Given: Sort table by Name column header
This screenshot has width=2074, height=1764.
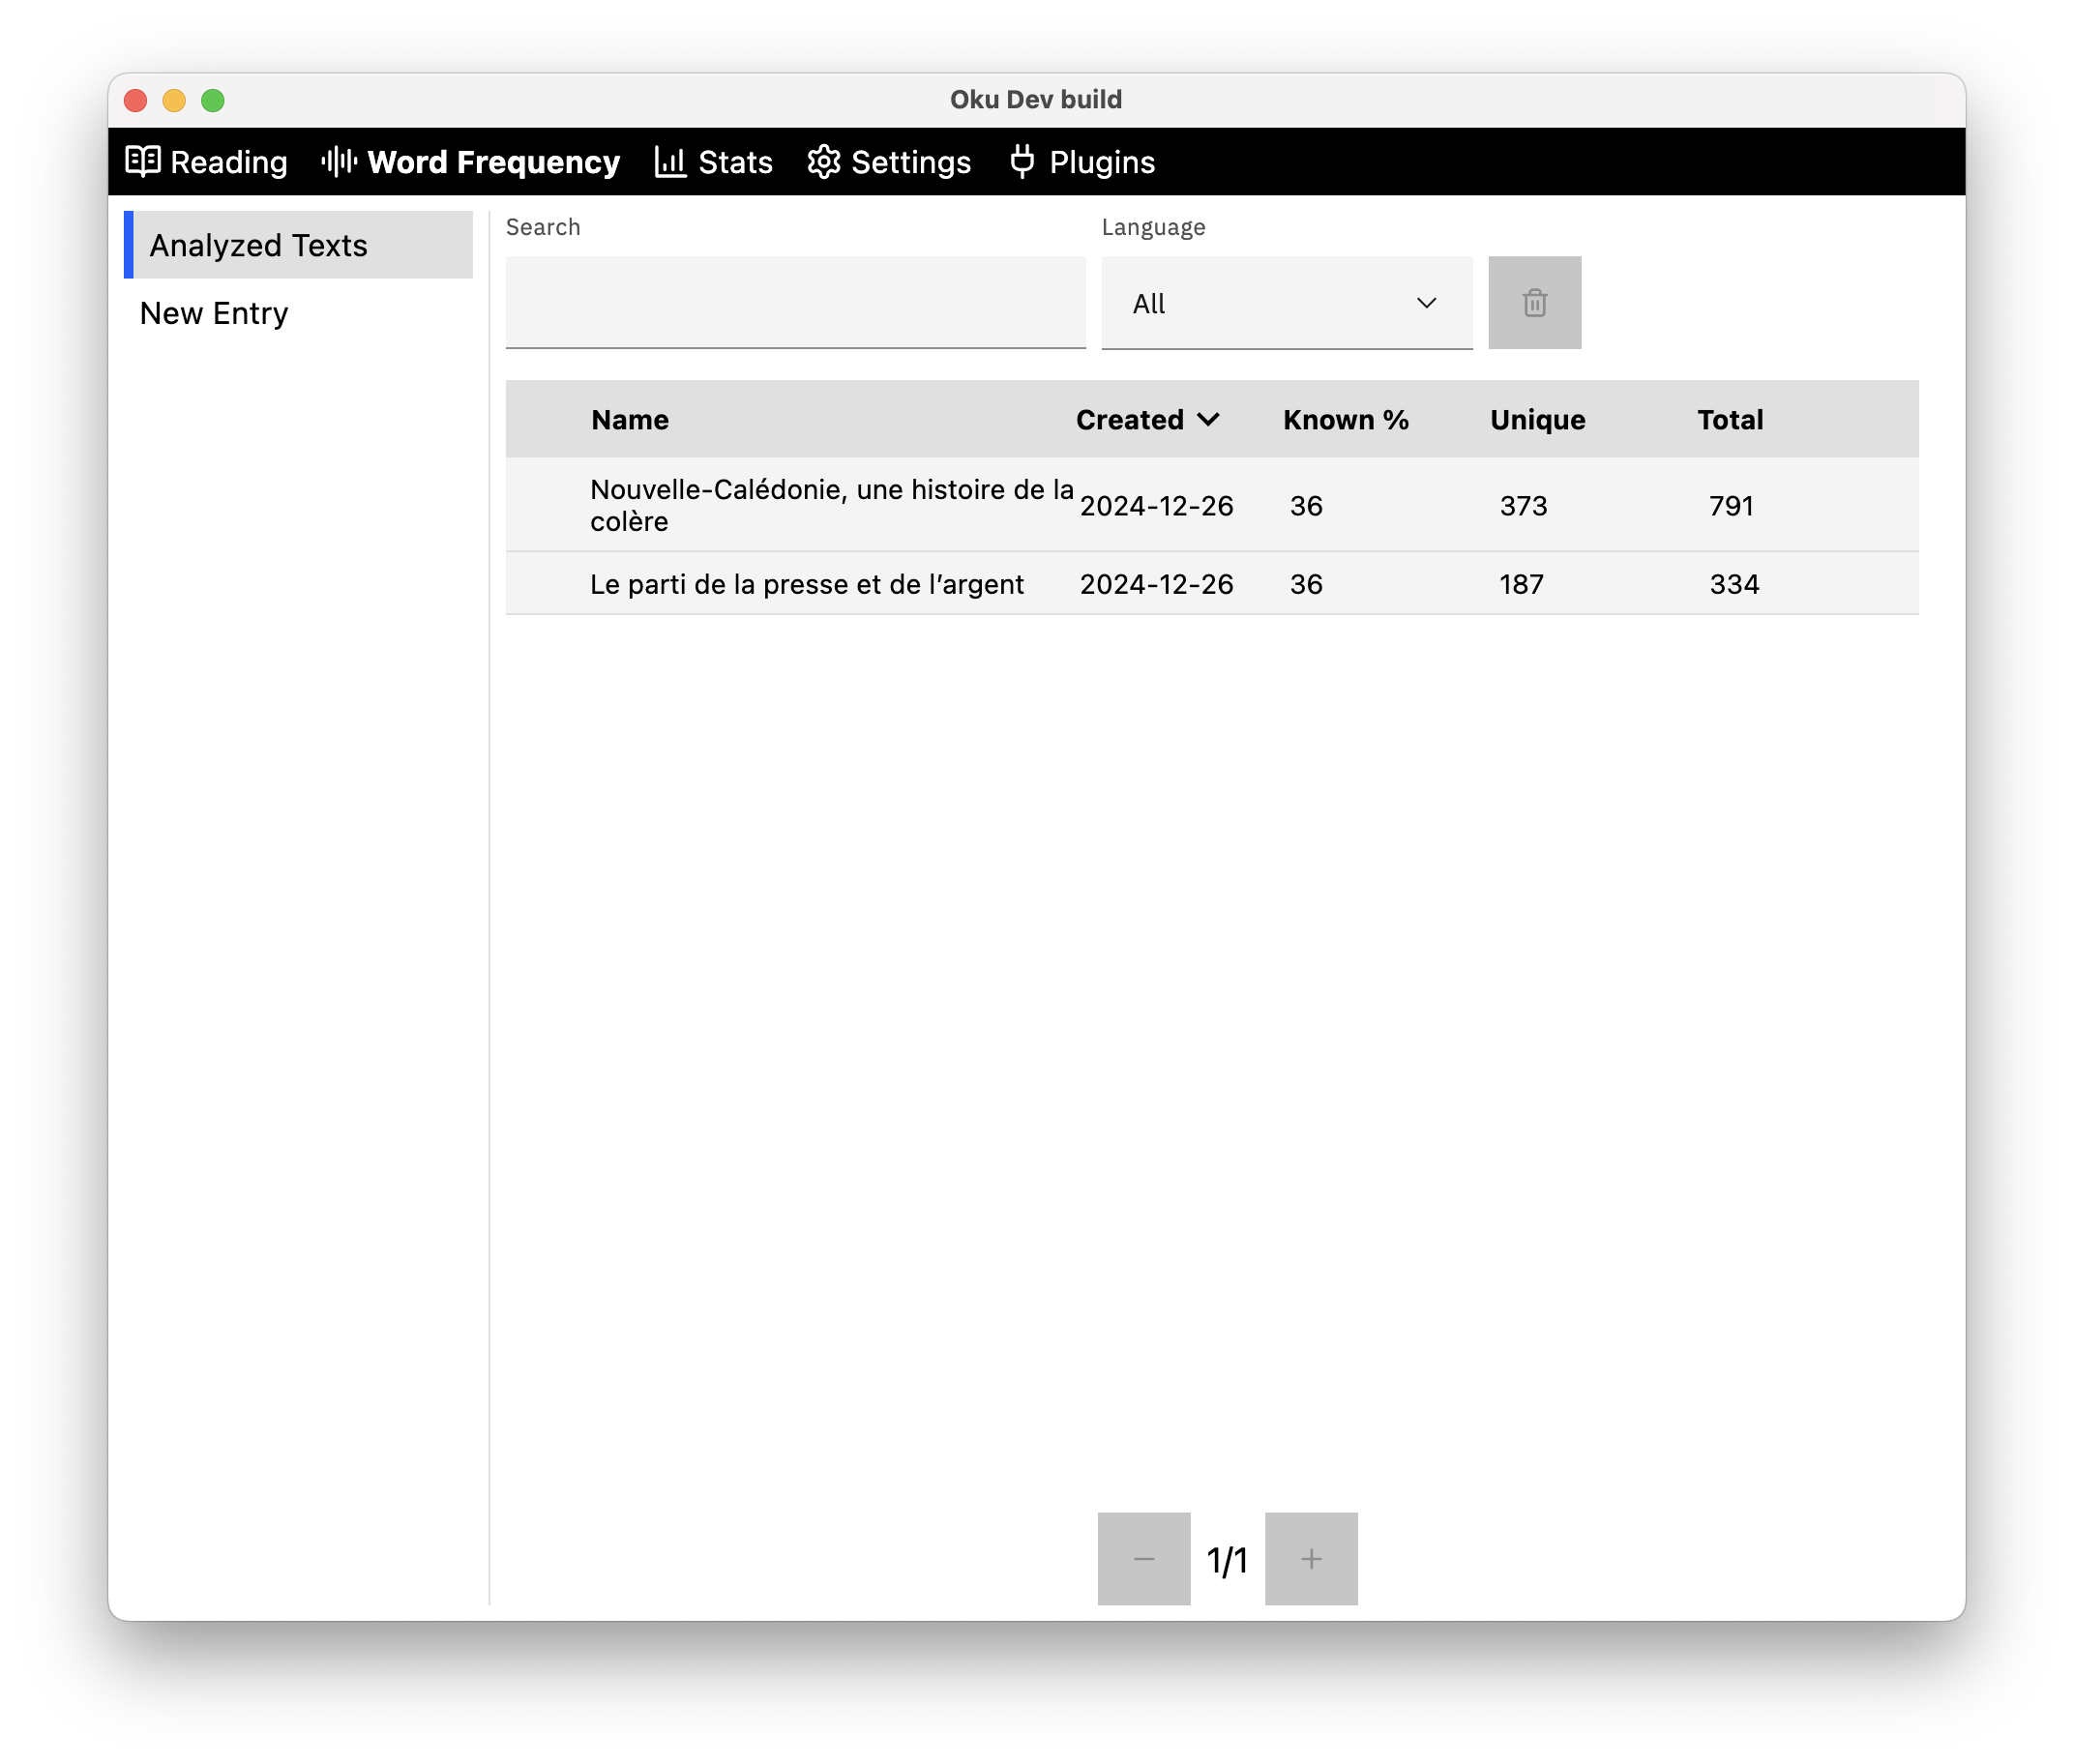Looking at the screenshot, I should (x=629, y=419).
